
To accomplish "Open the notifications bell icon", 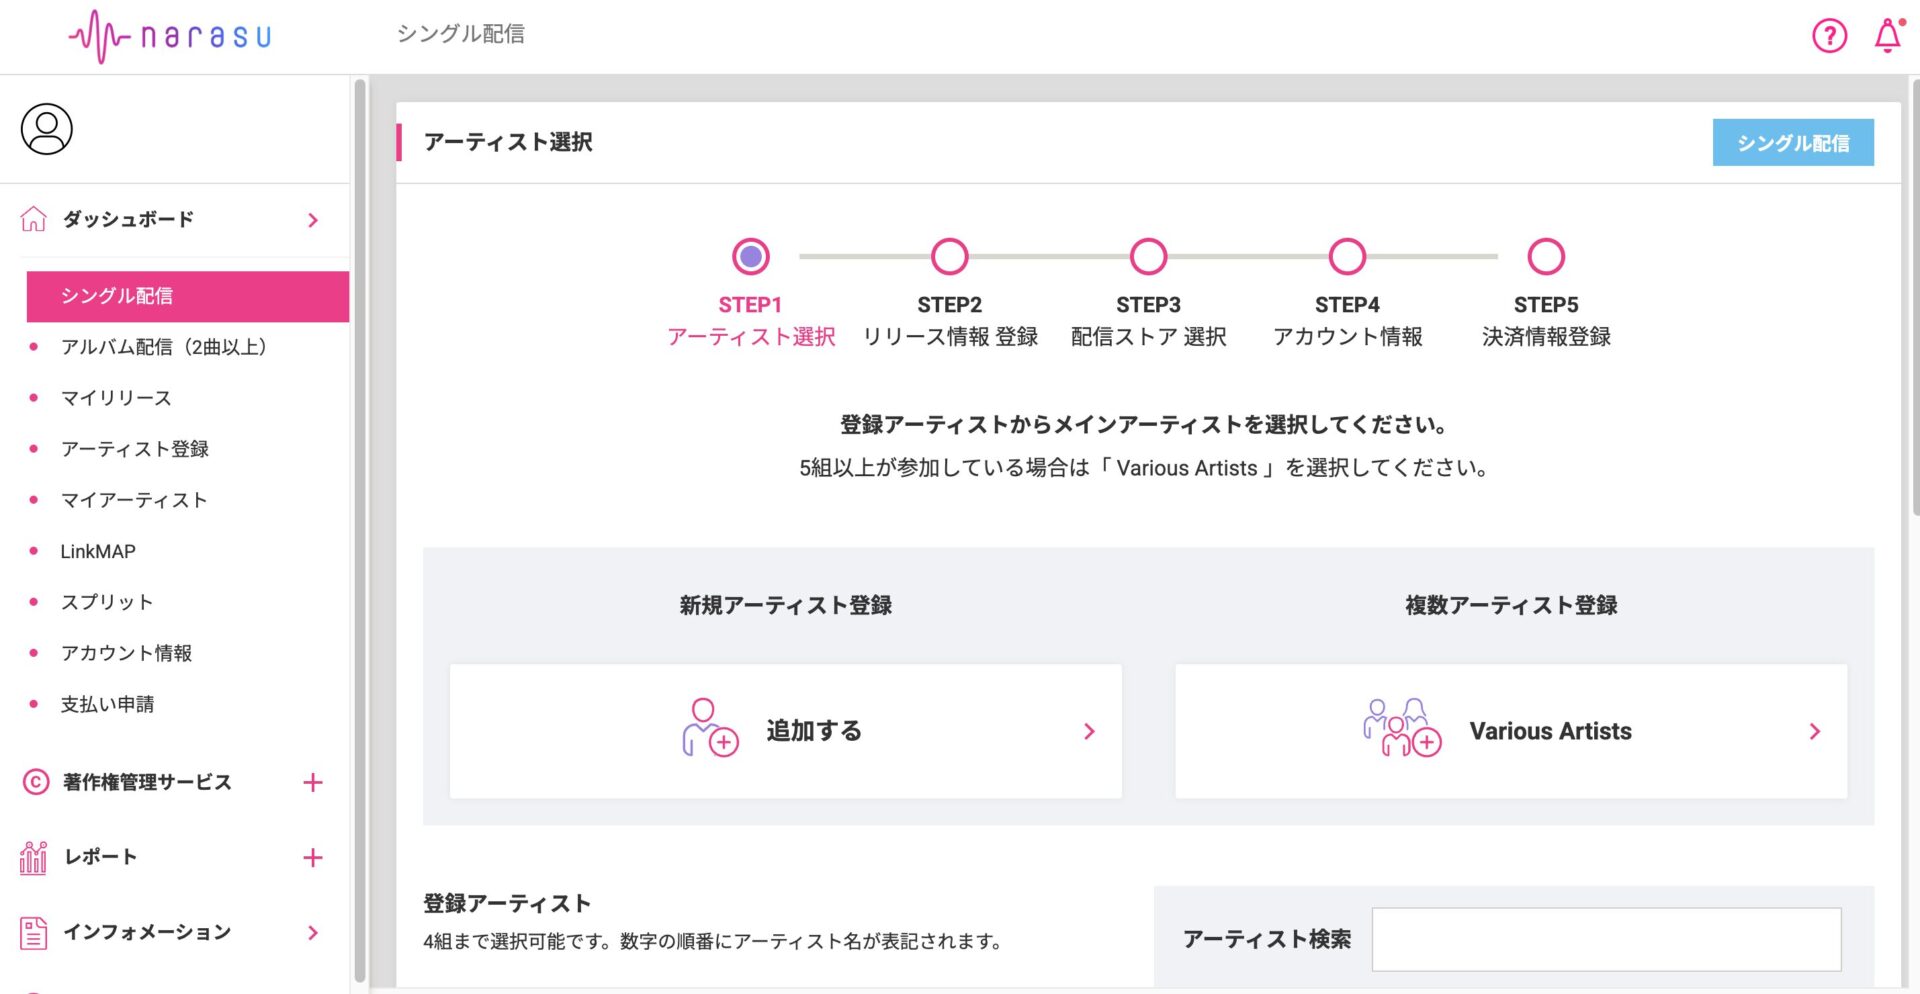I will point(1887,36).
